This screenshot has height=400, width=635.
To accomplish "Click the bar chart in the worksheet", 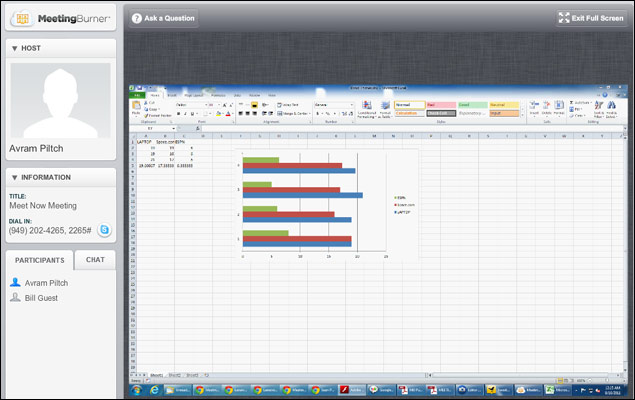I will (x=327, y=205).
